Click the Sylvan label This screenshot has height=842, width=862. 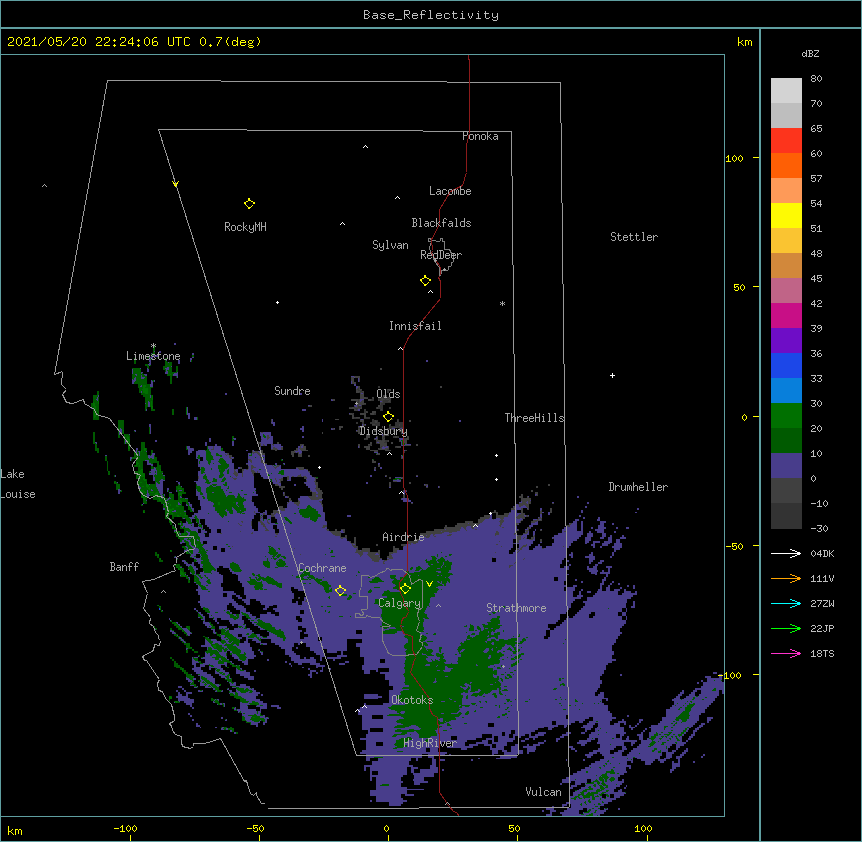coord(390,245)
